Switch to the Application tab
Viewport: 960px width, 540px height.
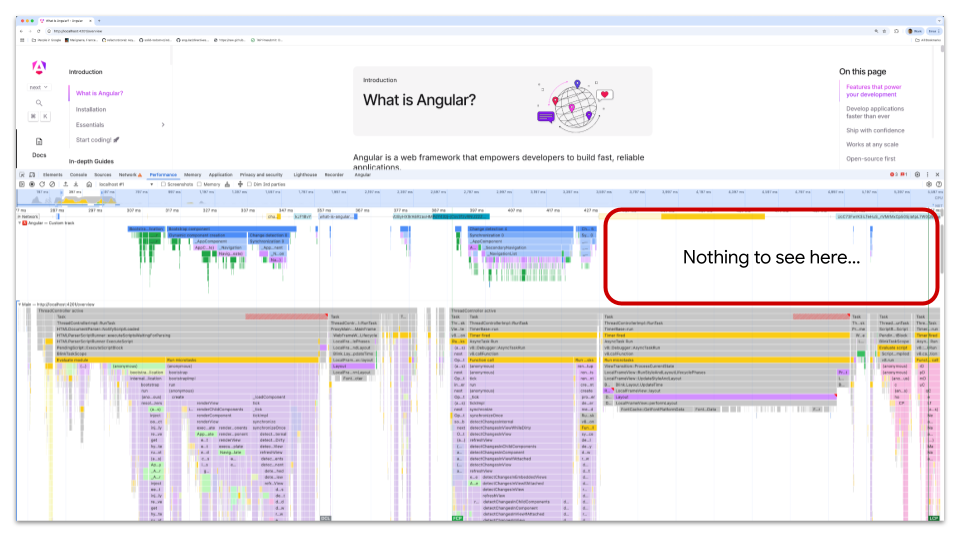(x=220, y=174)
